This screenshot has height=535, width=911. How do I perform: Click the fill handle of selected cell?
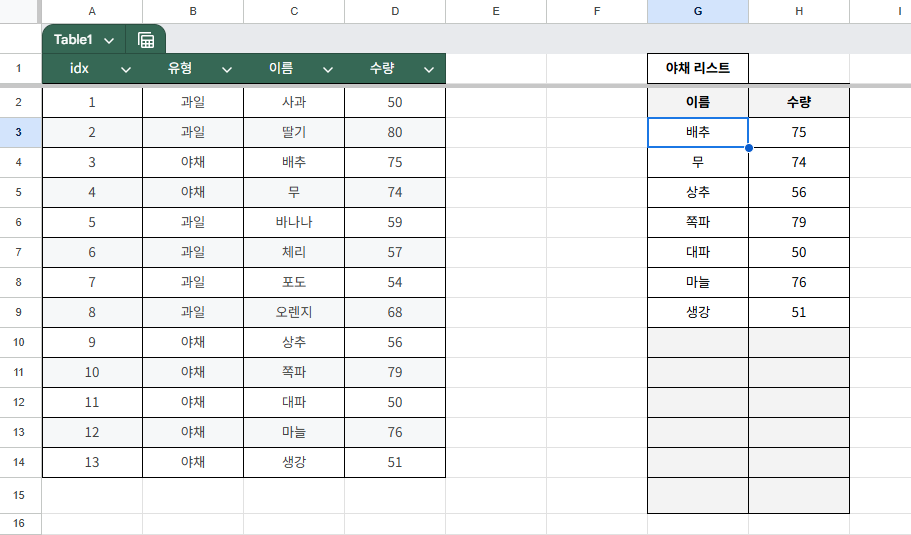(749, 148)
